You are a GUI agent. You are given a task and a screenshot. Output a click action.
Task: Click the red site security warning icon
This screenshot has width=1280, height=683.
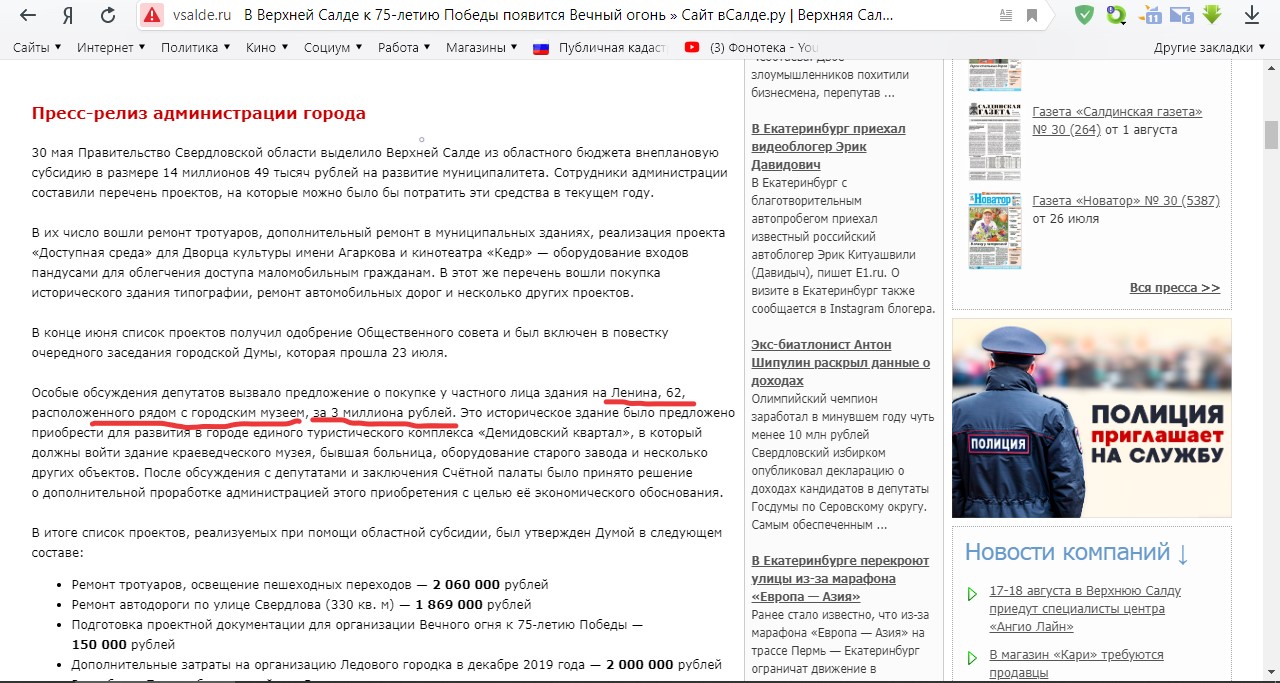tap(152, 15)
